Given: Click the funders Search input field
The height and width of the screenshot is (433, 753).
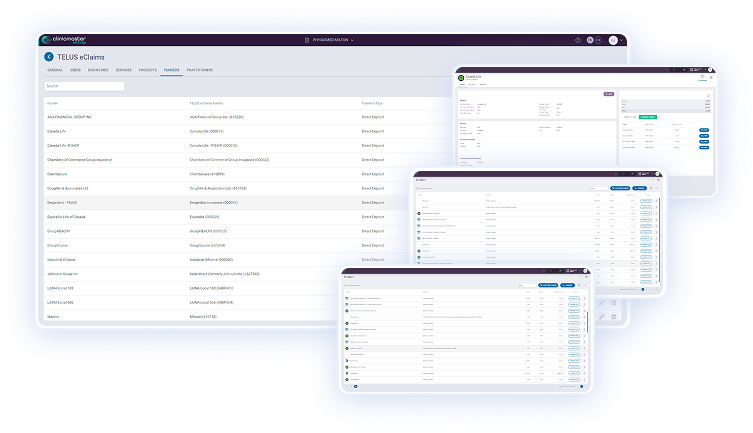Looking at the screenshot, I should click(x=85, y=86).
